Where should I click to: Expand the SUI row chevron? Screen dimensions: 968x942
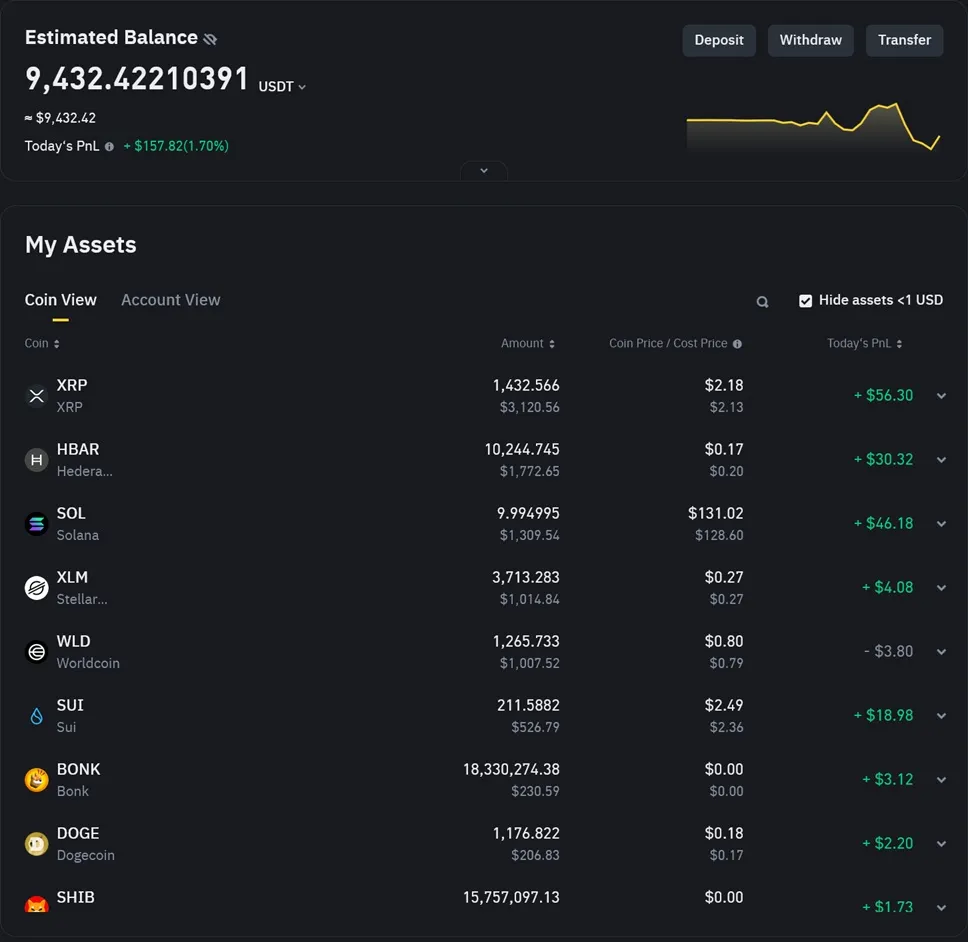point(941,716)
